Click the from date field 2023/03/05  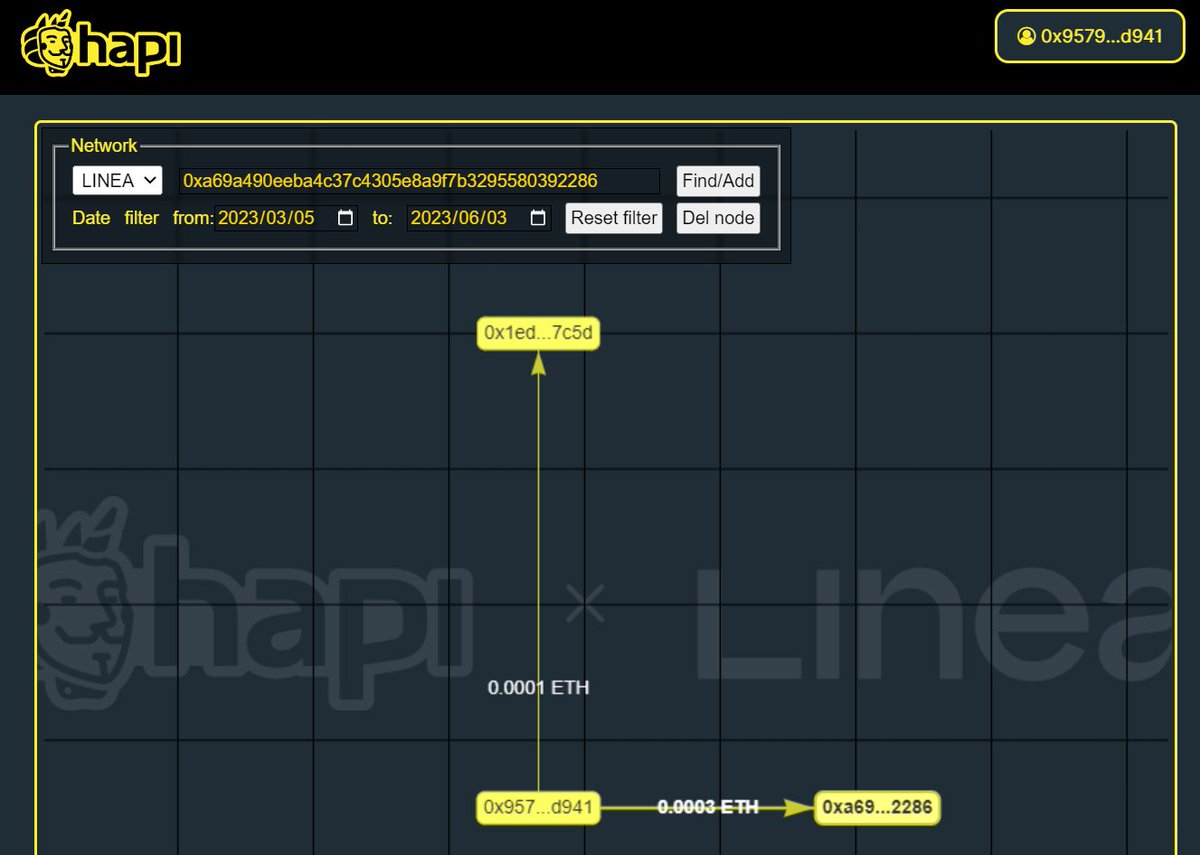pyautogui.click(x=286, y=218)
